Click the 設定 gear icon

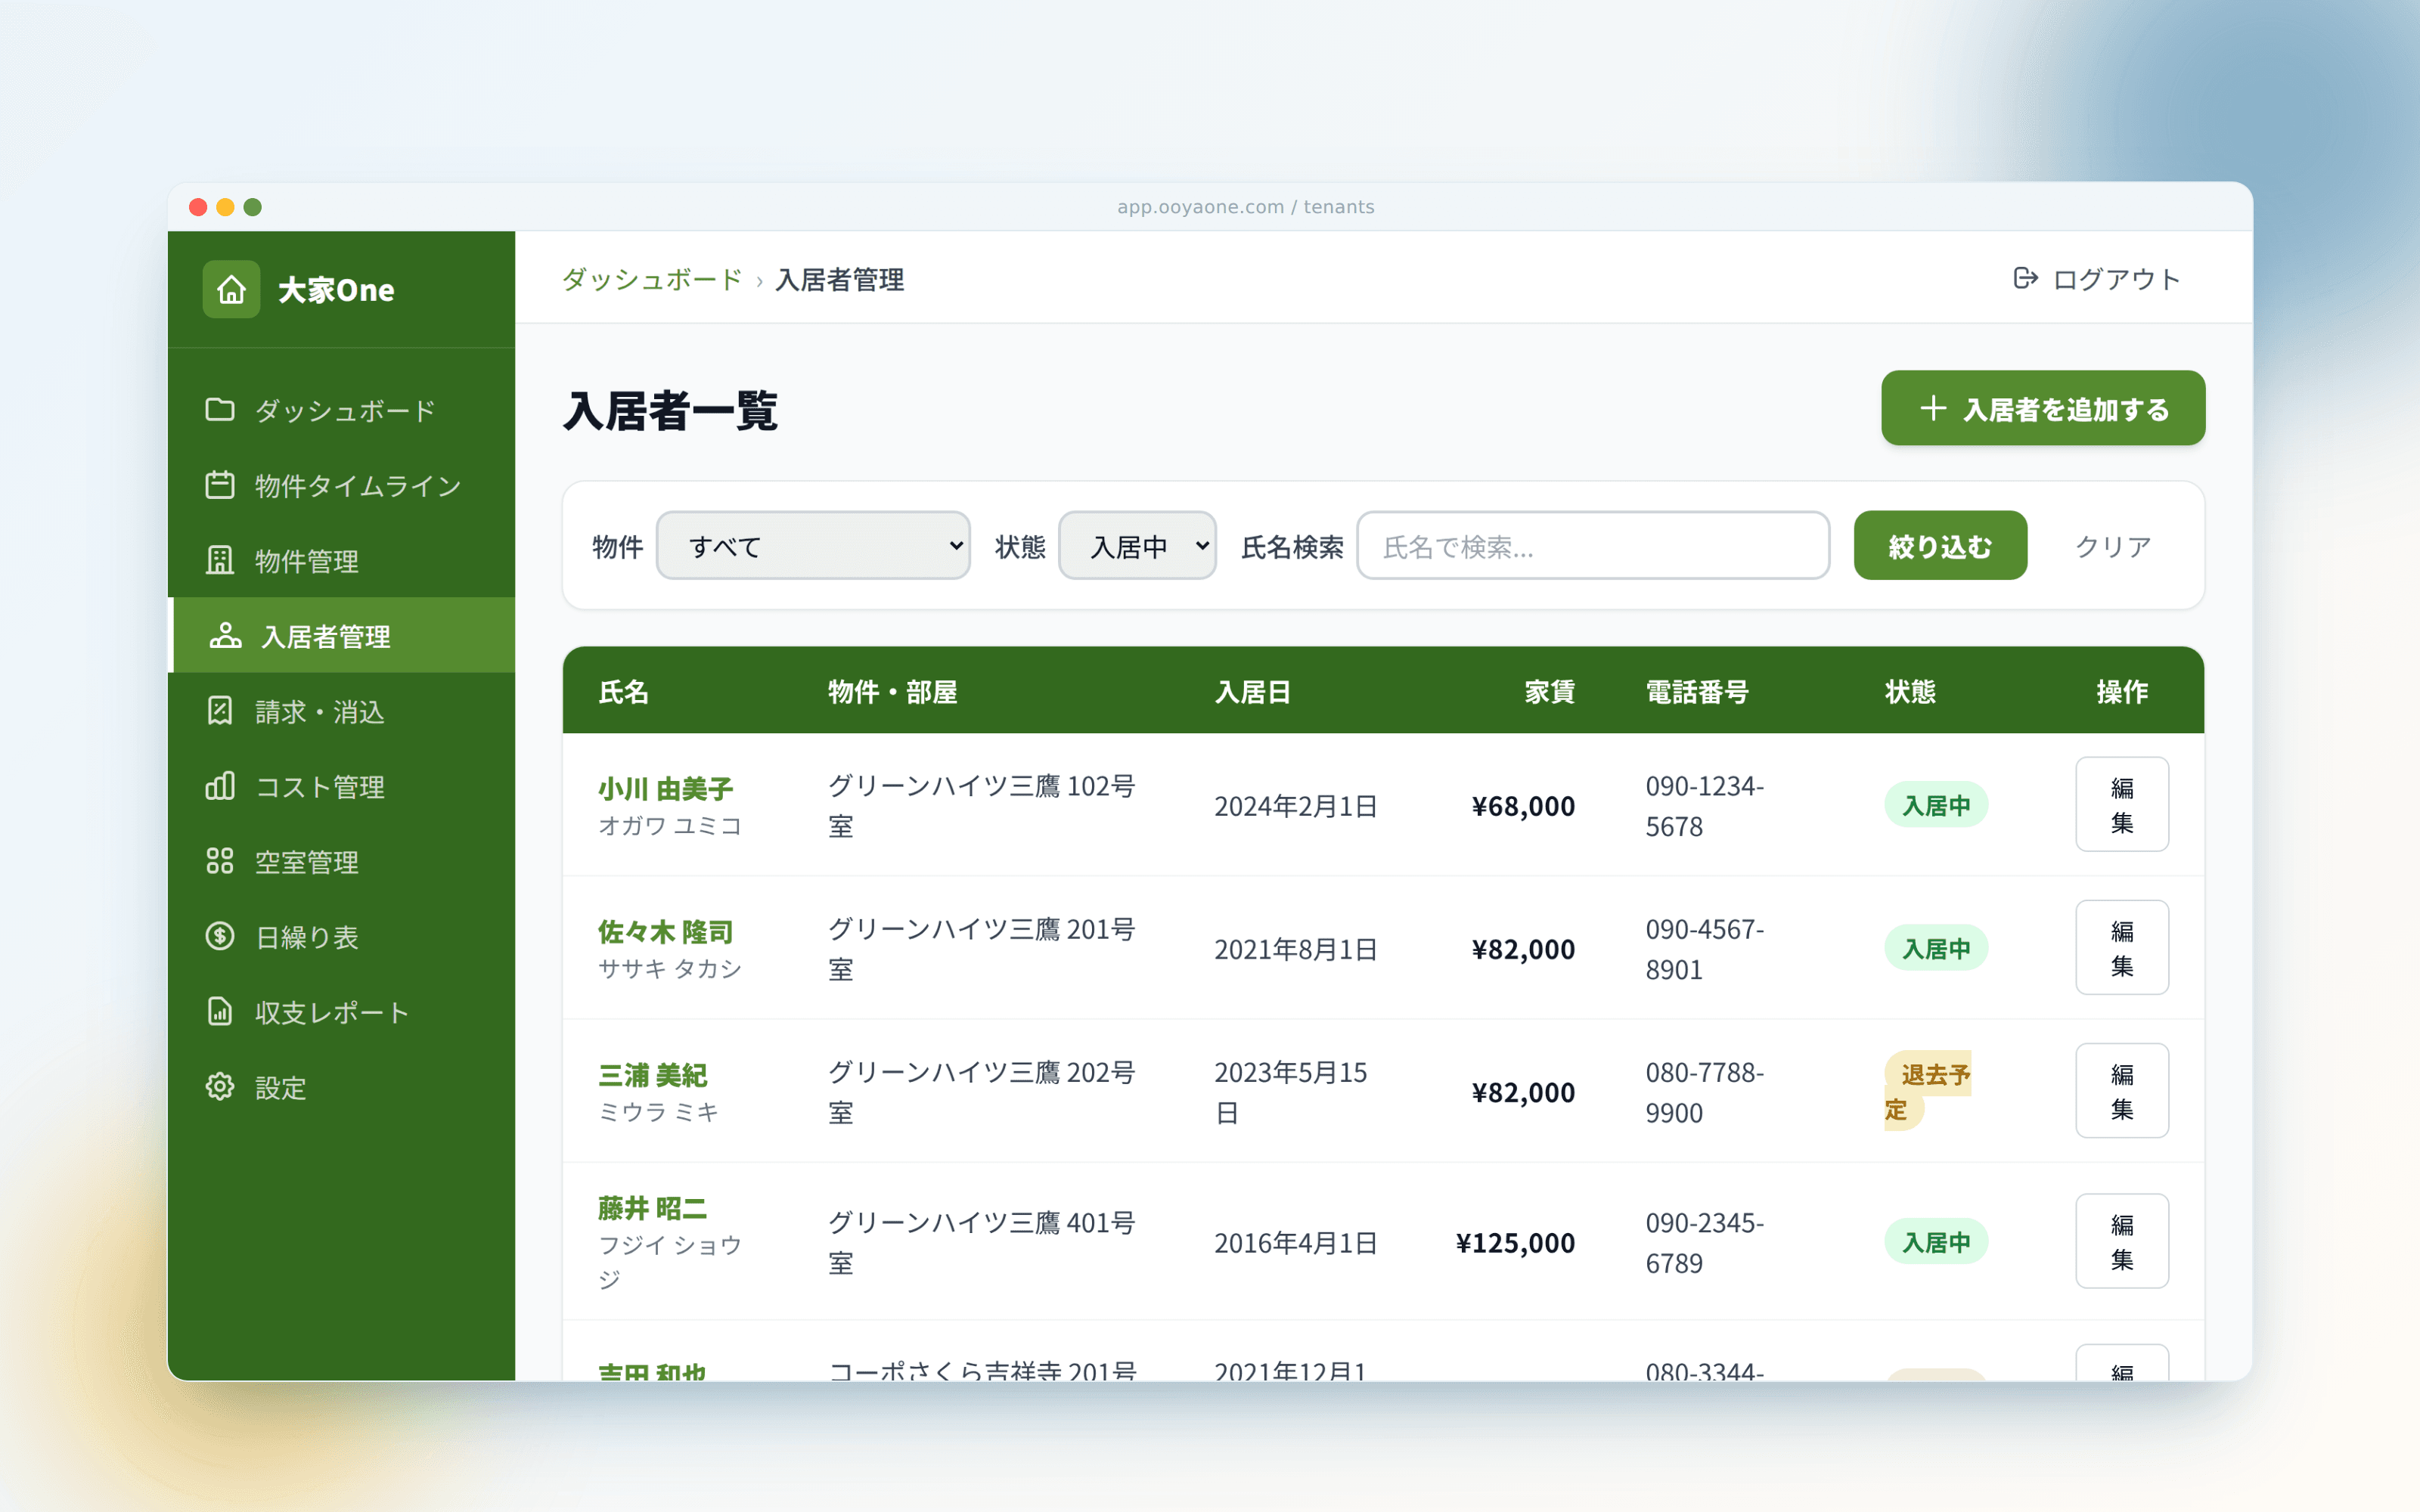220,1087
